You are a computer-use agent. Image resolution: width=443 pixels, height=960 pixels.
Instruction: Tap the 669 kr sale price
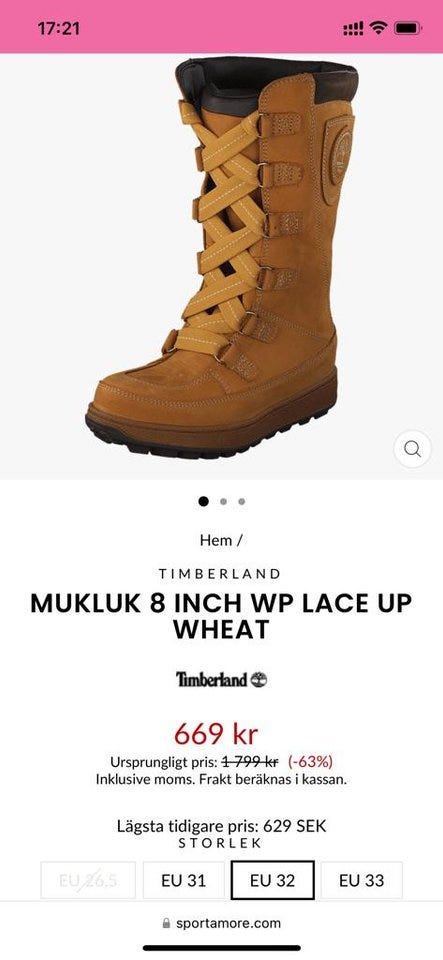coord(216,734)
